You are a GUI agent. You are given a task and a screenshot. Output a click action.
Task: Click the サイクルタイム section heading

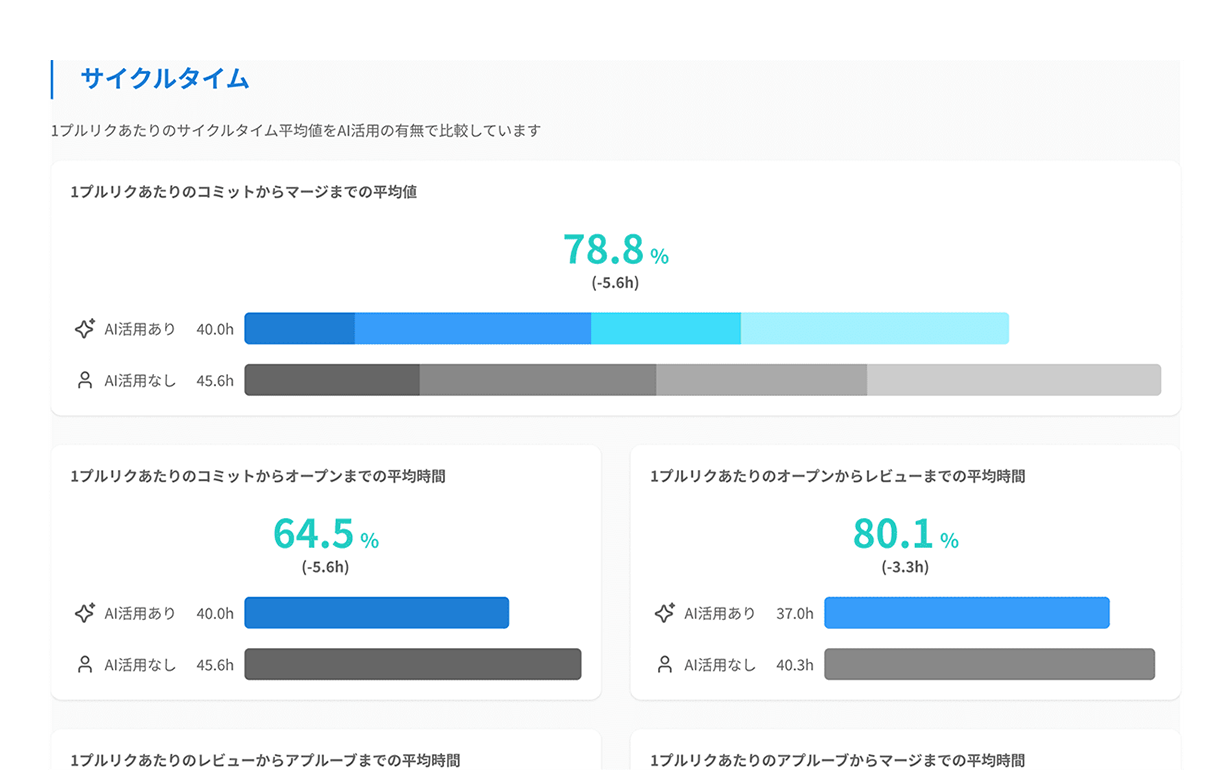[165, 79]
